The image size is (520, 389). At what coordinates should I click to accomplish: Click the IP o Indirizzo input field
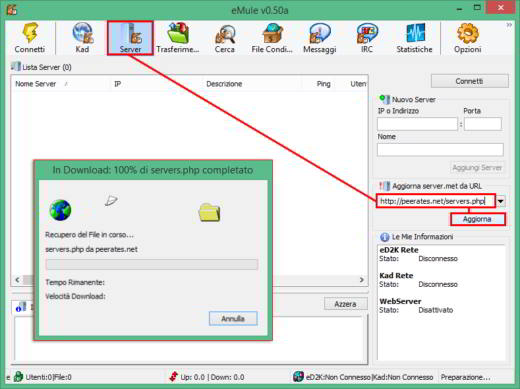(x=417, y=124)
